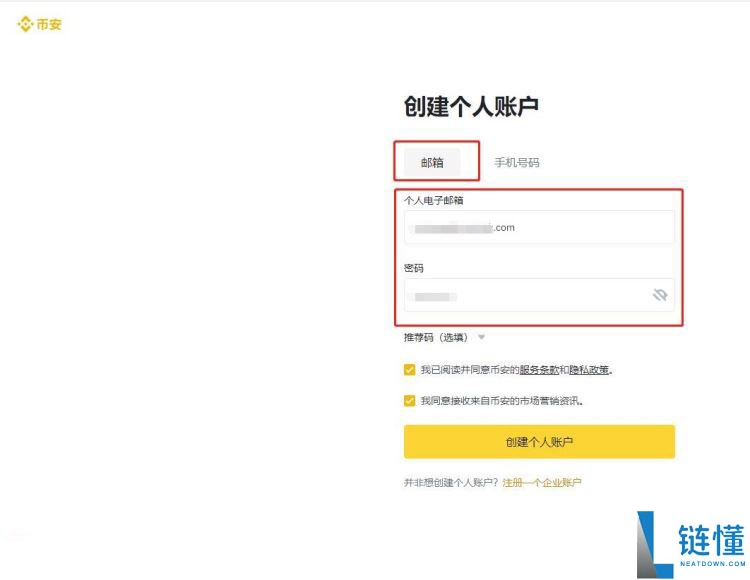
Task: Select the 邮箱 email tab
Action: click(x=432, y=163)
